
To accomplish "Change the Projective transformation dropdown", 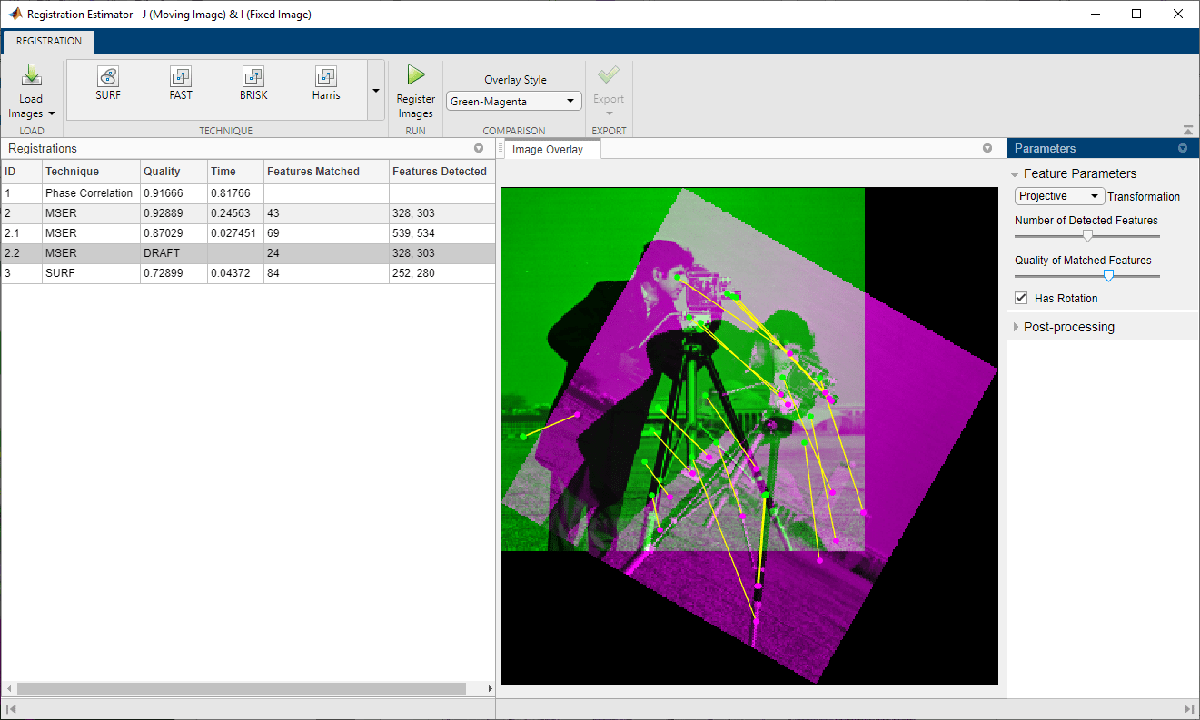I will pyautogui.click(x=1059, y=196).
